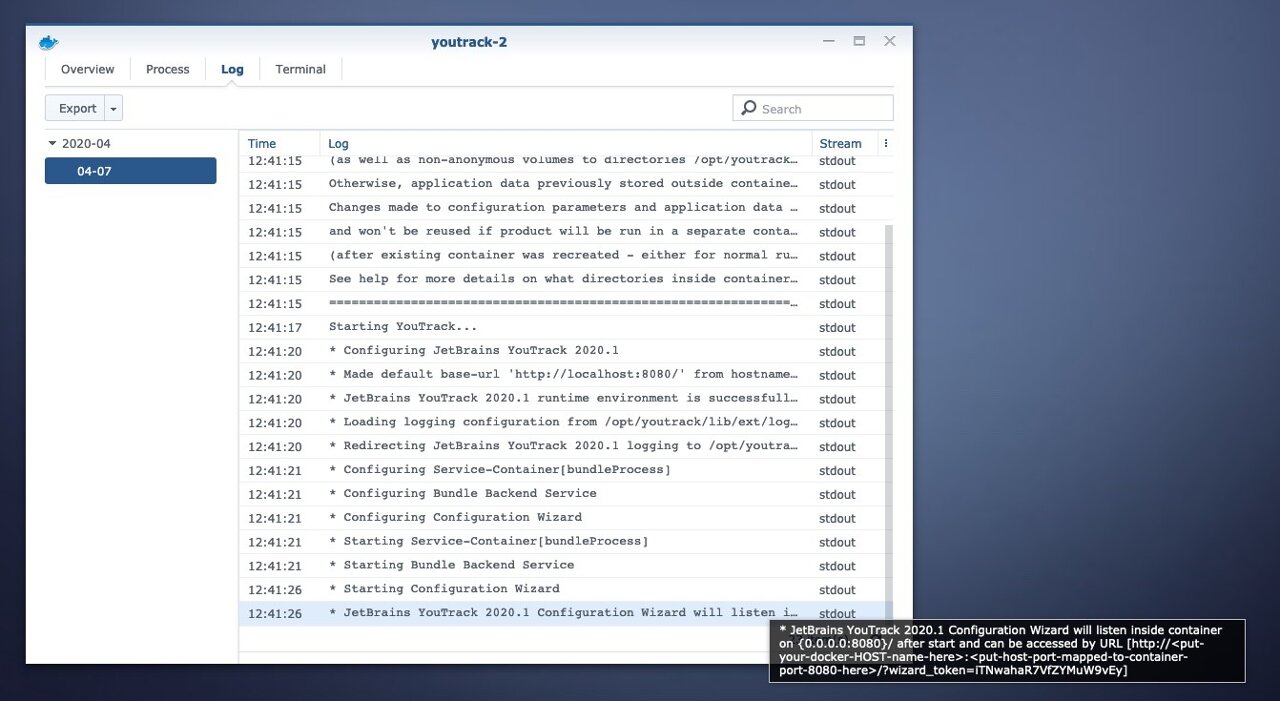Select 'and won't be reused' log row
1280x701 pixels.
click(562, 232)
